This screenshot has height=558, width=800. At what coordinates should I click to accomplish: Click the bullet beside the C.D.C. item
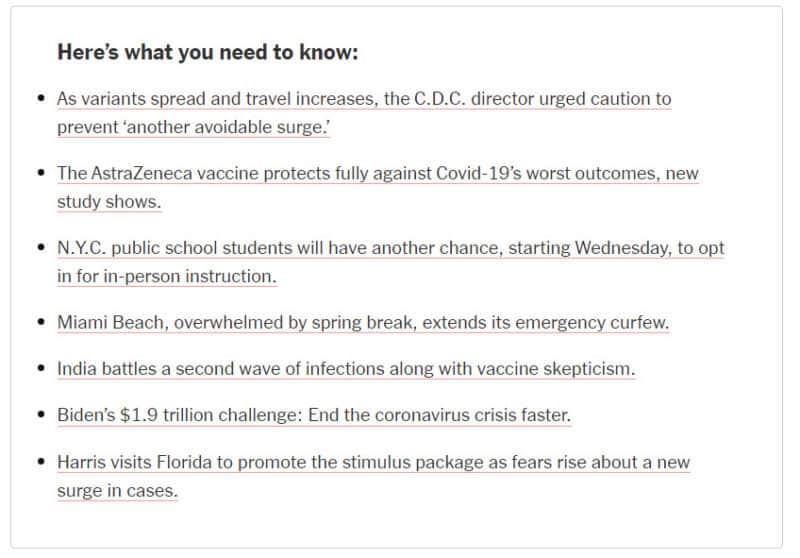pyautogui.click(x=41, y=97)
